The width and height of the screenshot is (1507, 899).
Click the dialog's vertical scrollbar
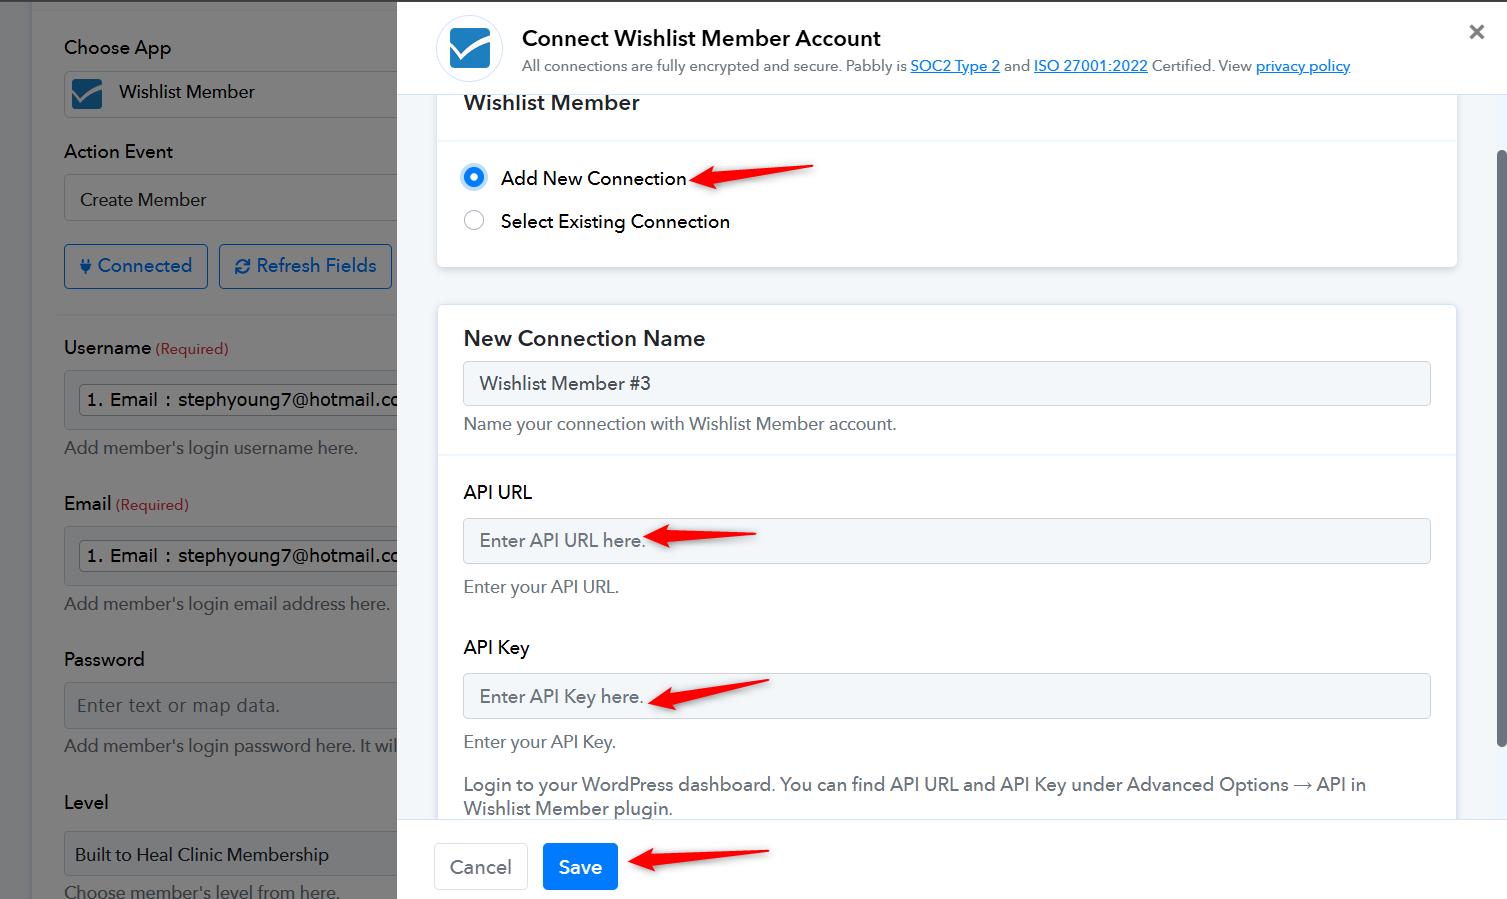coord(1500,448)
